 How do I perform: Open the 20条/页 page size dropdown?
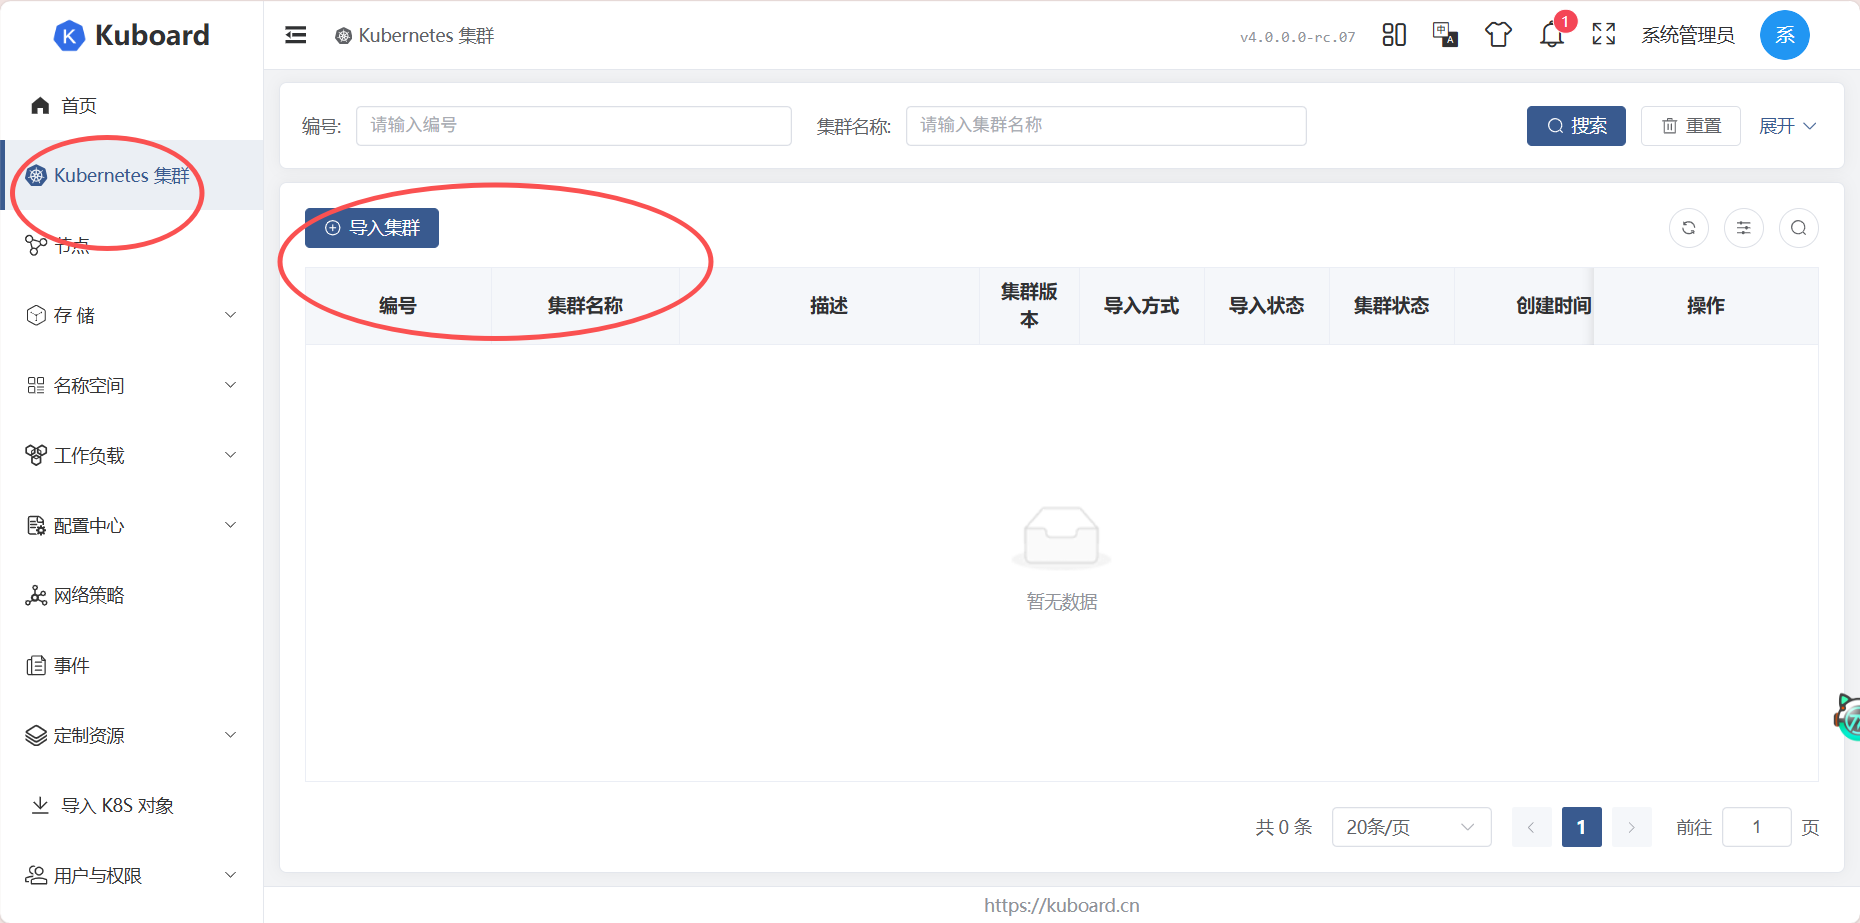(x=1411, y=827)
